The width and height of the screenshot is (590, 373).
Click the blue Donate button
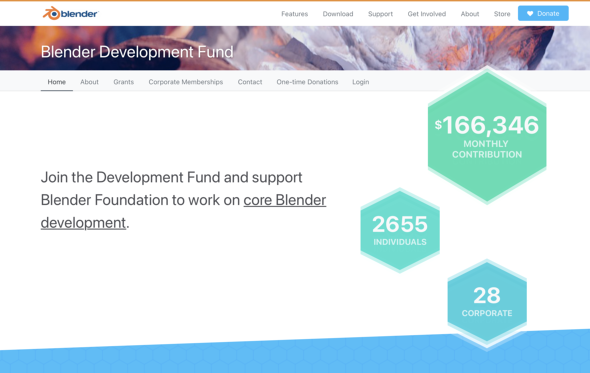point(543,14)
